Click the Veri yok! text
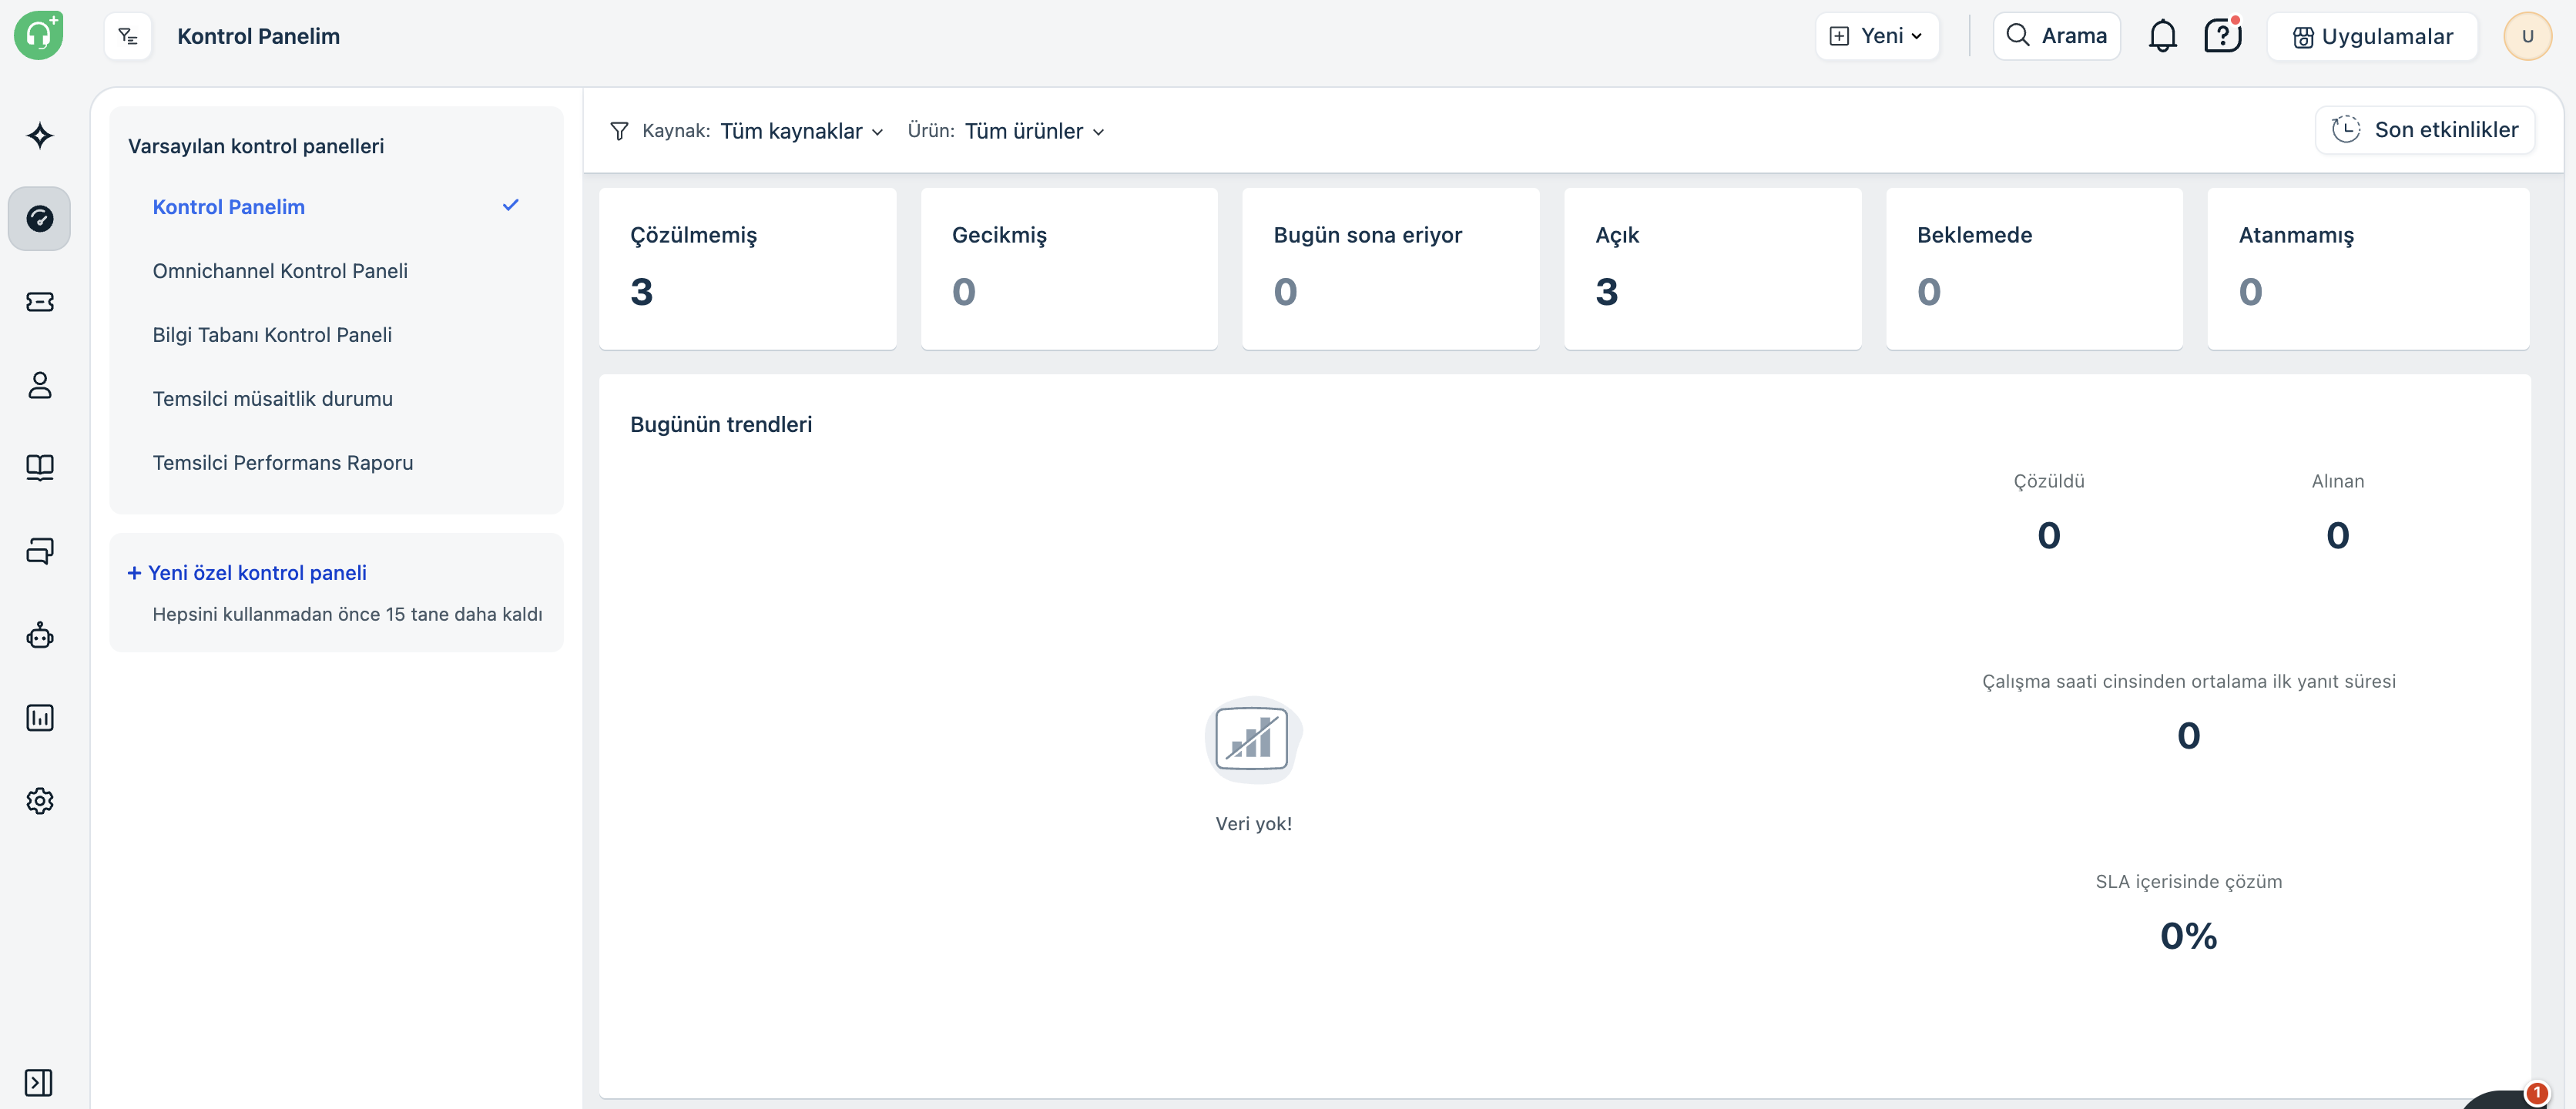The image size is (2576, 1109). 1254,824
